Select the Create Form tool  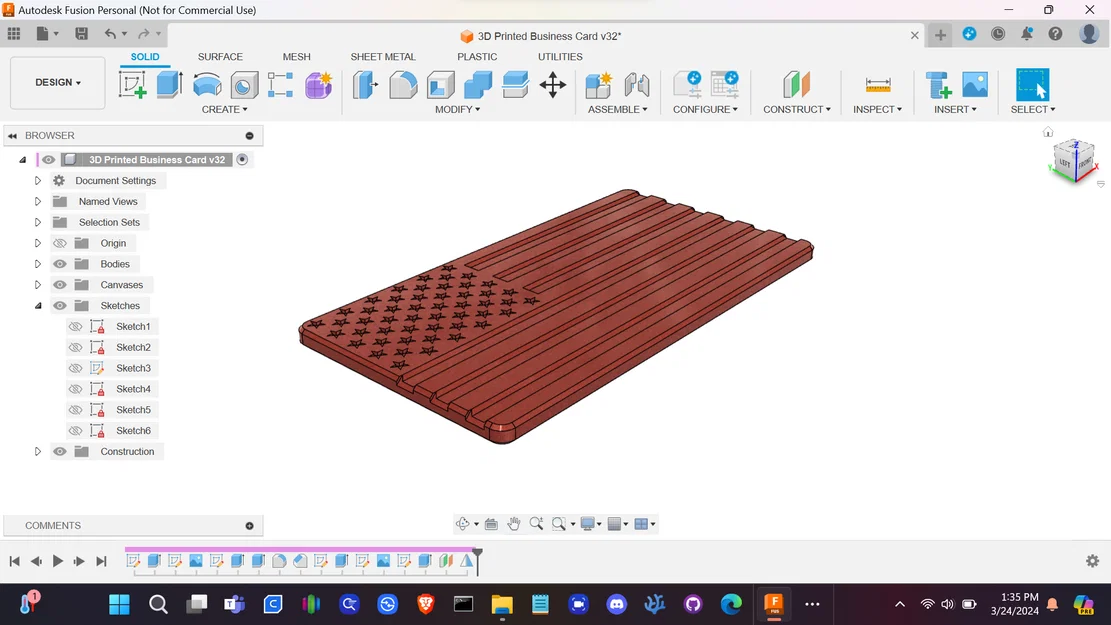coord(318,85)
